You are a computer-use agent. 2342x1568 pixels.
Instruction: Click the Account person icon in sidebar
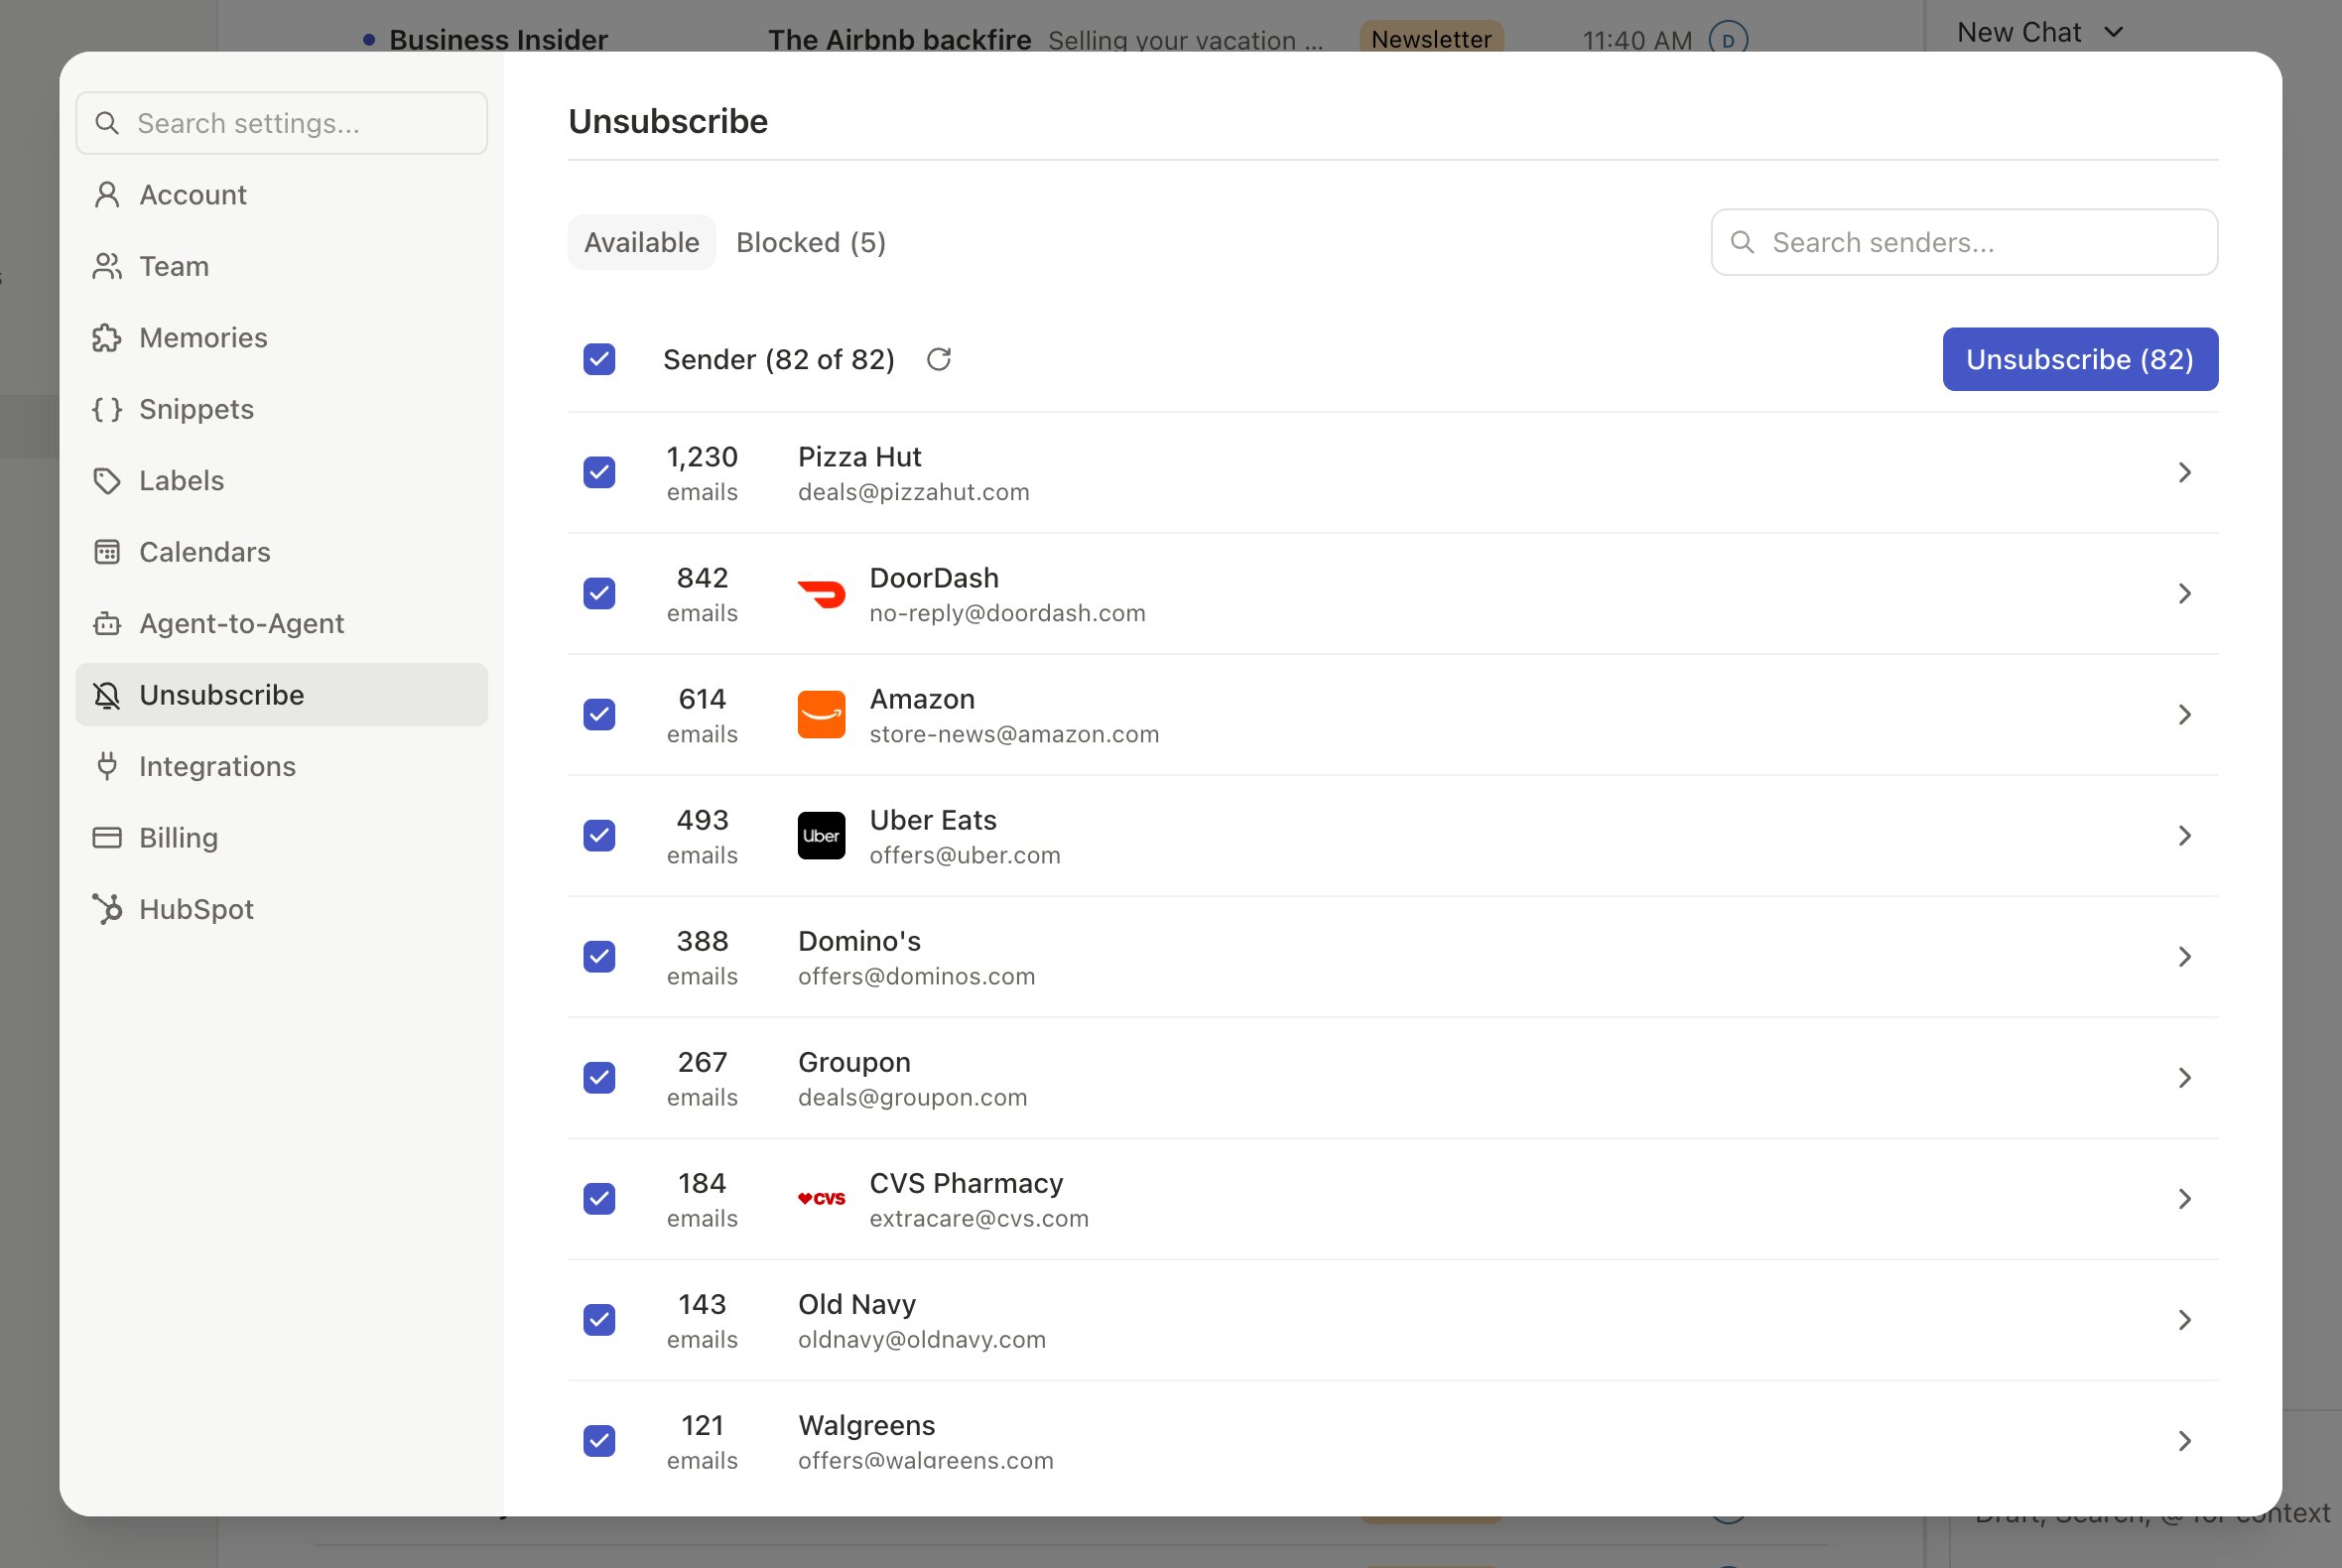(107, 195)
